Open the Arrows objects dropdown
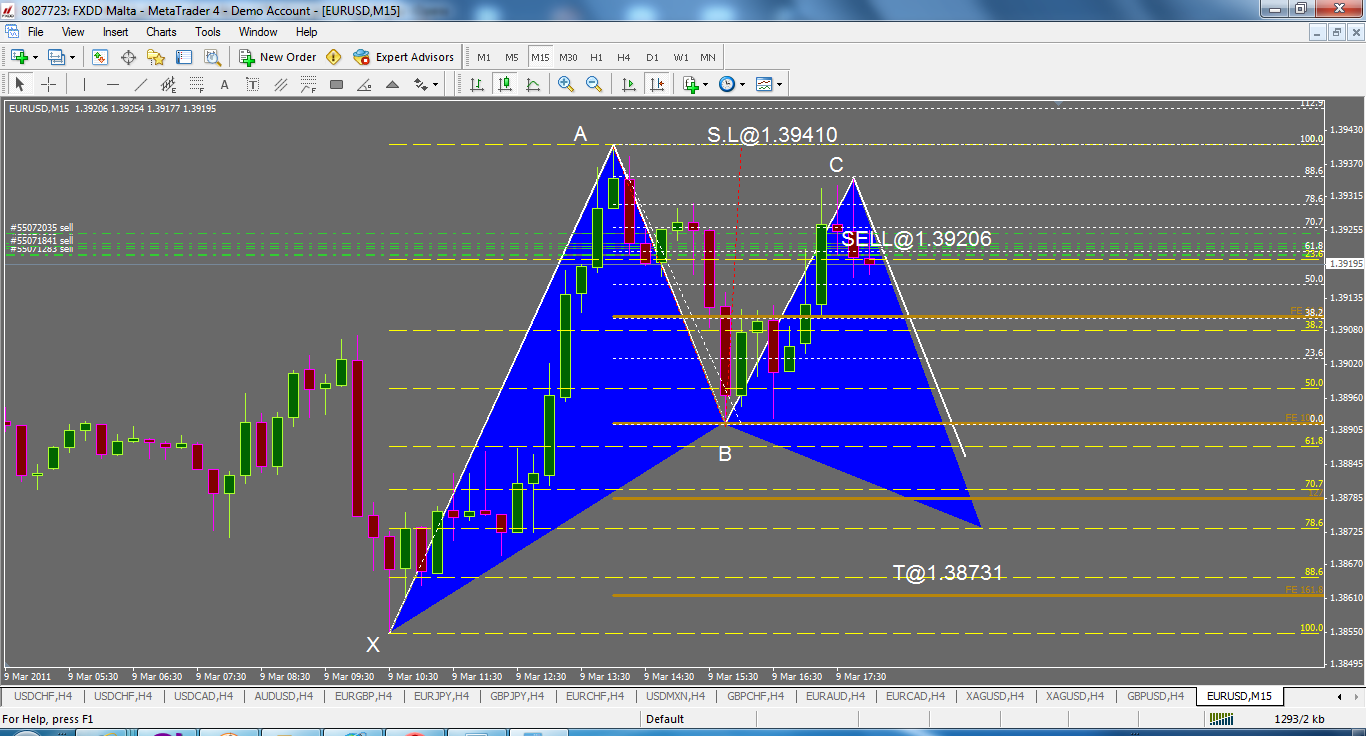Image resolution: width=1366 pixels, height=736 pixels. (425, 84)
